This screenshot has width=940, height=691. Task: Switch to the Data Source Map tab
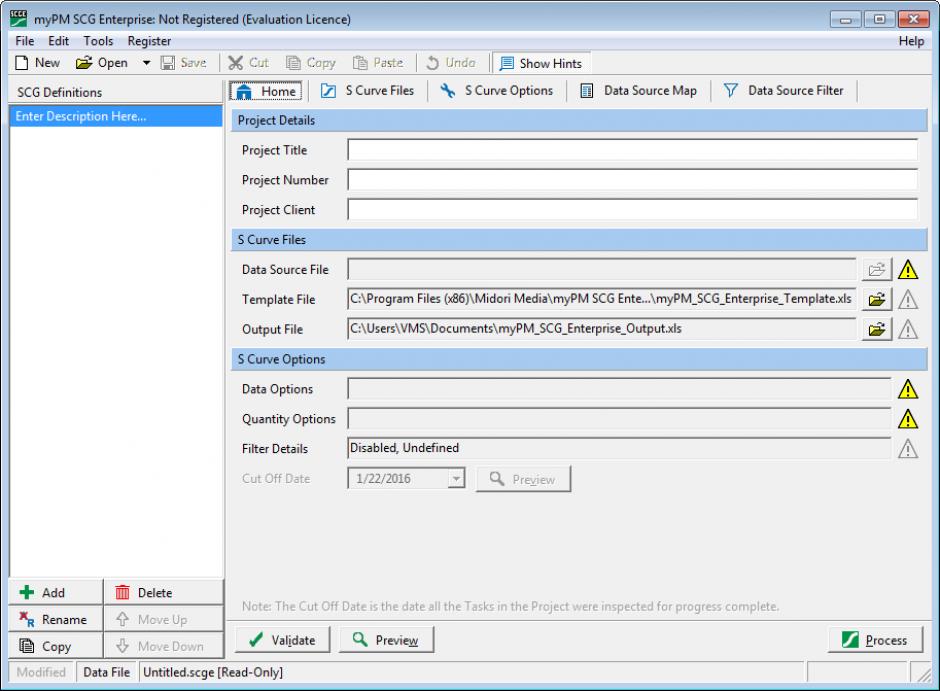pyautogui.click(x=638, y=91)
